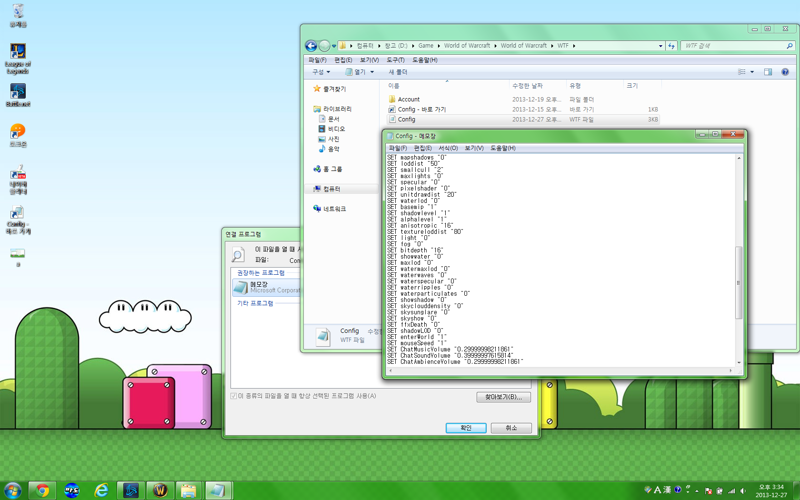
Task: Open the blue globe app on the taskbar
Action: click(x=72, y=490)
